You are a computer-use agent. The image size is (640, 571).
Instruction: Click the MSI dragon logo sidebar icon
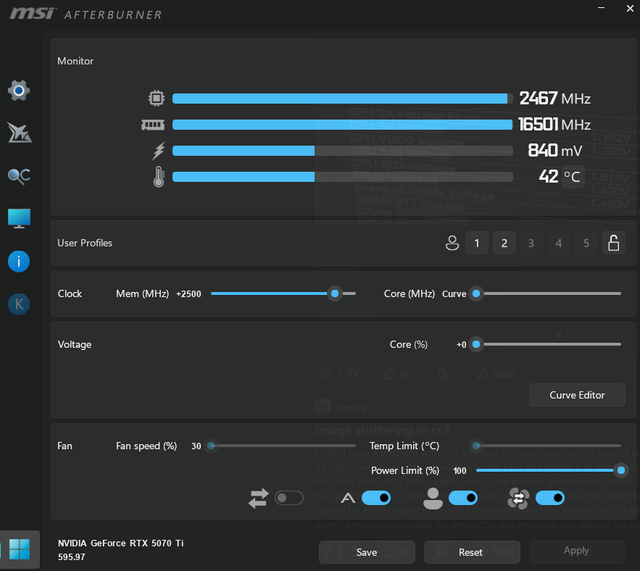click(x=18, y=133)
